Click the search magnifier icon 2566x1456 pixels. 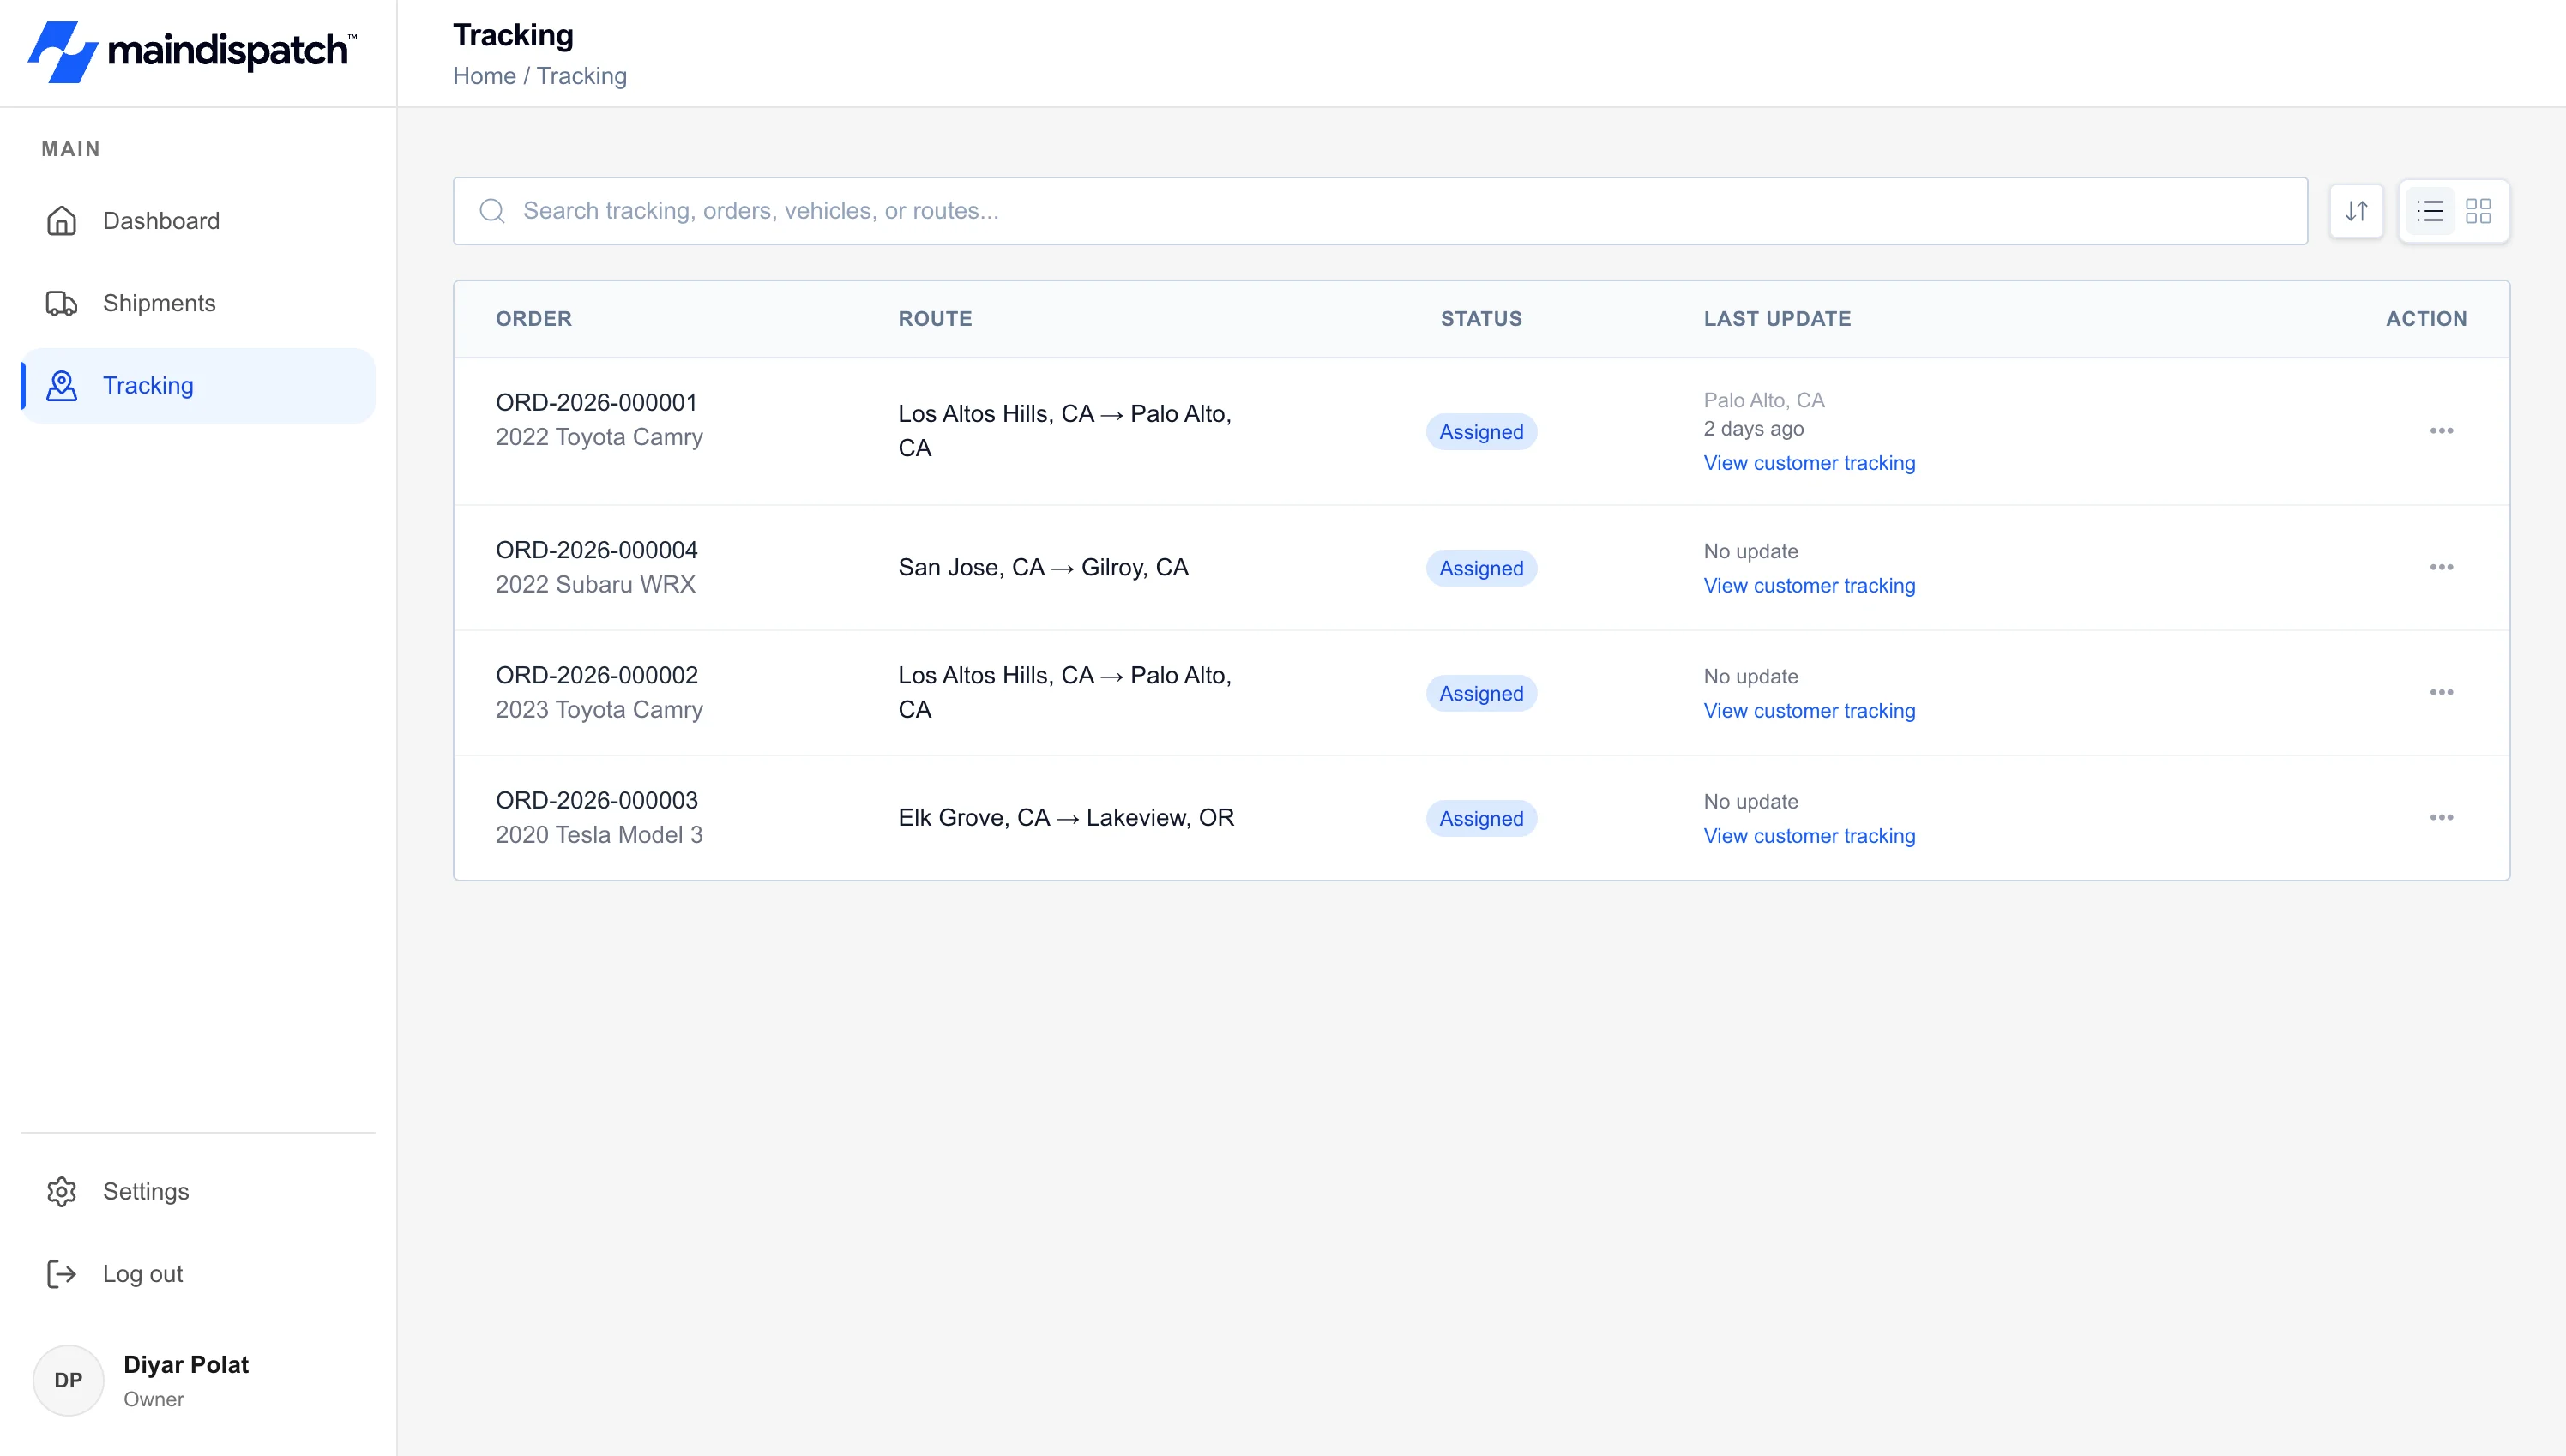(x=492, y=211)
